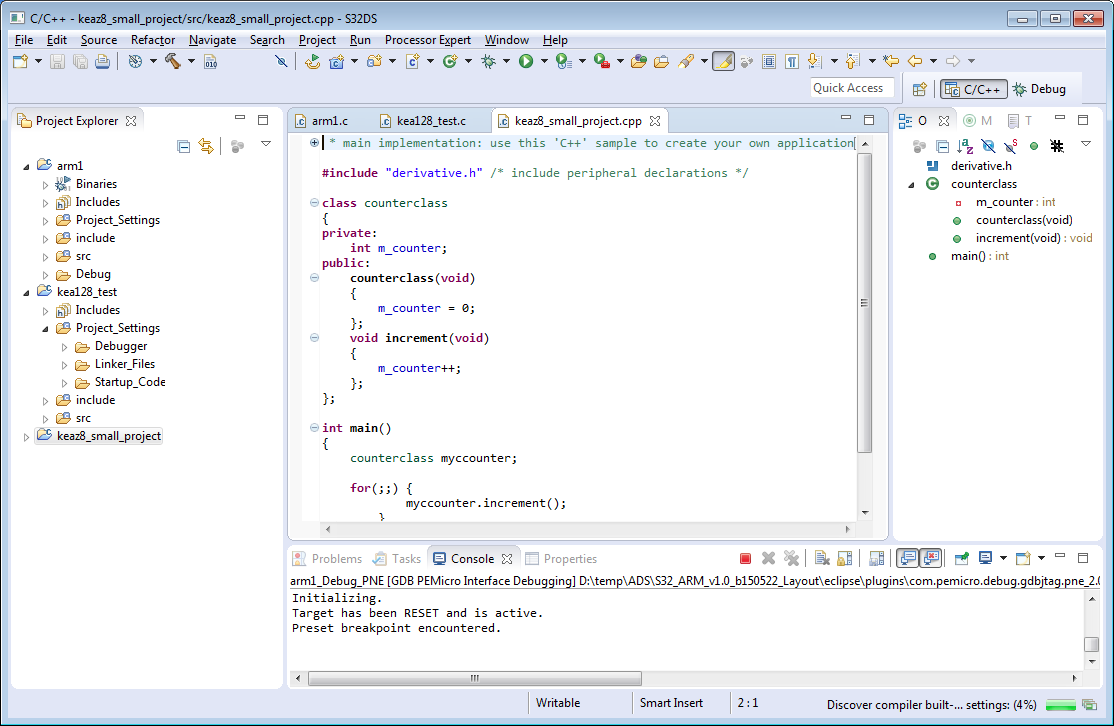Toggle Mark Occurrences highlighter in toolbar
Image resolution: width=1114 pixels, height=726 pixels.
coord(724,62)
